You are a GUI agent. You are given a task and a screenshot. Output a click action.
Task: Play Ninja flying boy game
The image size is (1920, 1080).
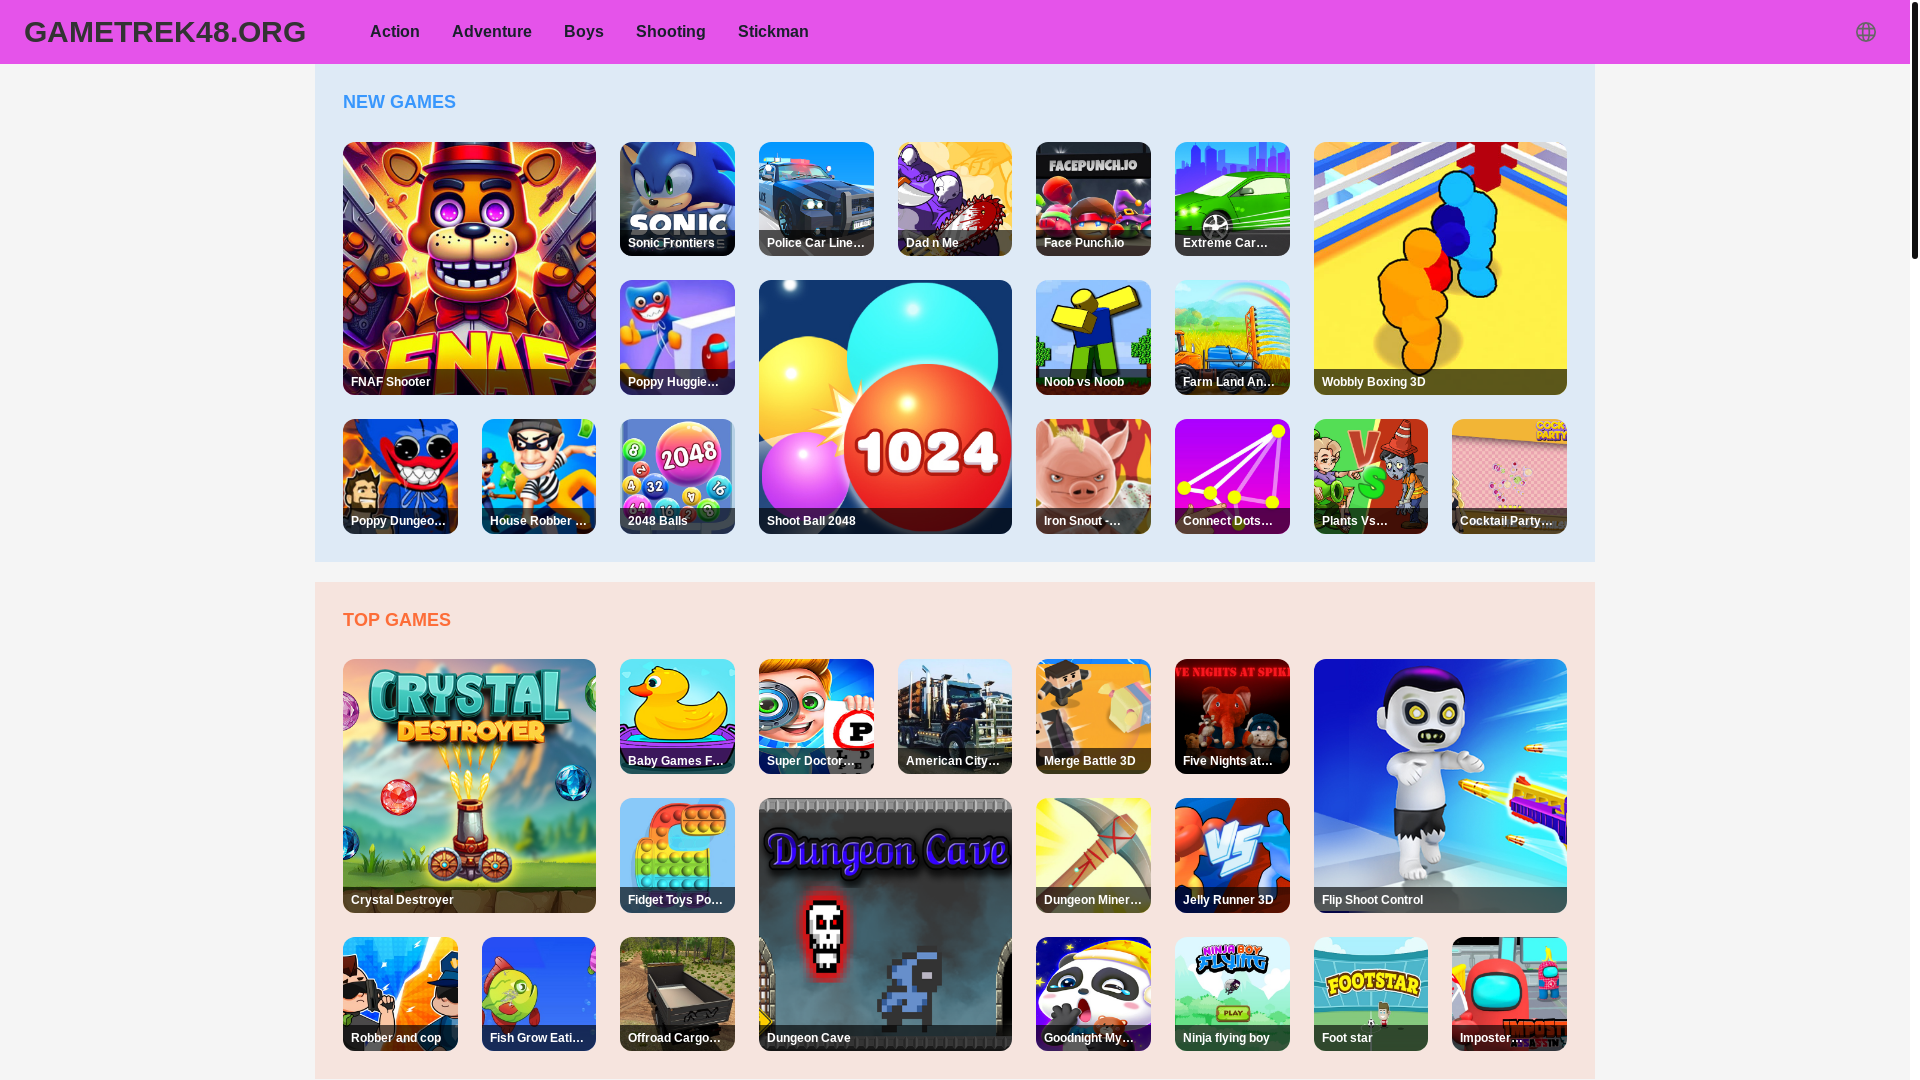(x=1232, y=994)
